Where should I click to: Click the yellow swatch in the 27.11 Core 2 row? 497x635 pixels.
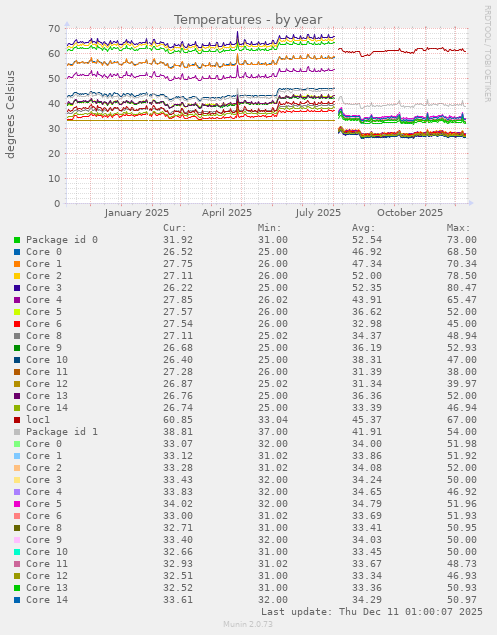pos(17,276)
